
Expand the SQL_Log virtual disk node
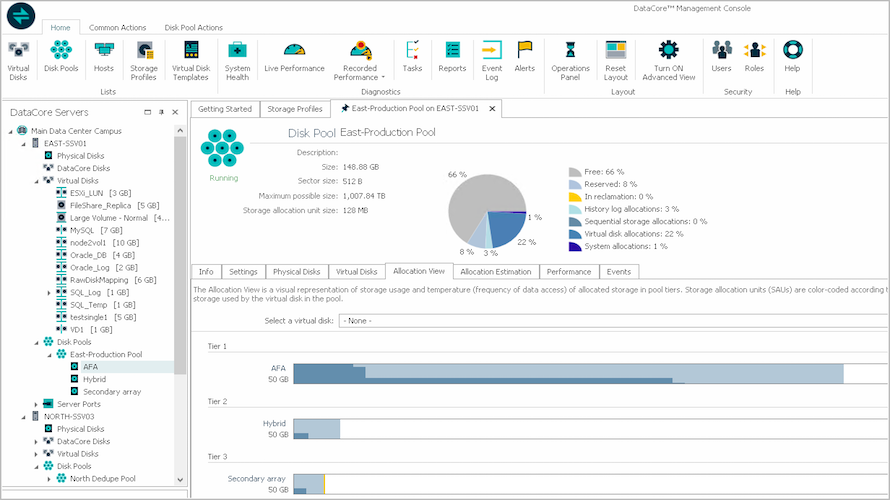pyautogui.click(x=49, y=293)
